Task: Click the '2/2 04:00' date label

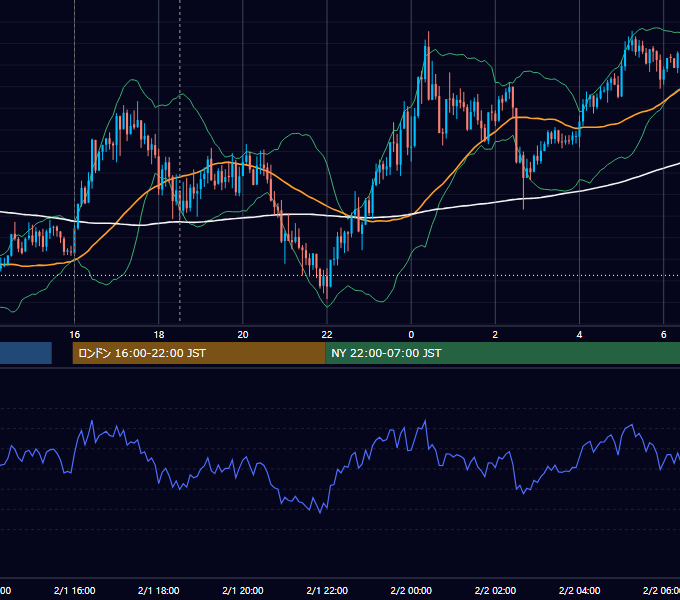Action: click(x=579, y=590)
